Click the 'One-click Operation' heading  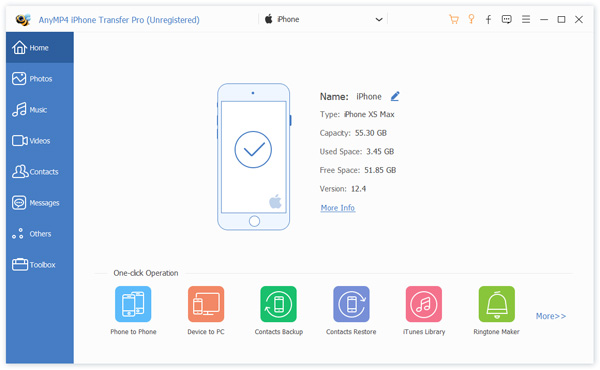click(x=146, y=273)
